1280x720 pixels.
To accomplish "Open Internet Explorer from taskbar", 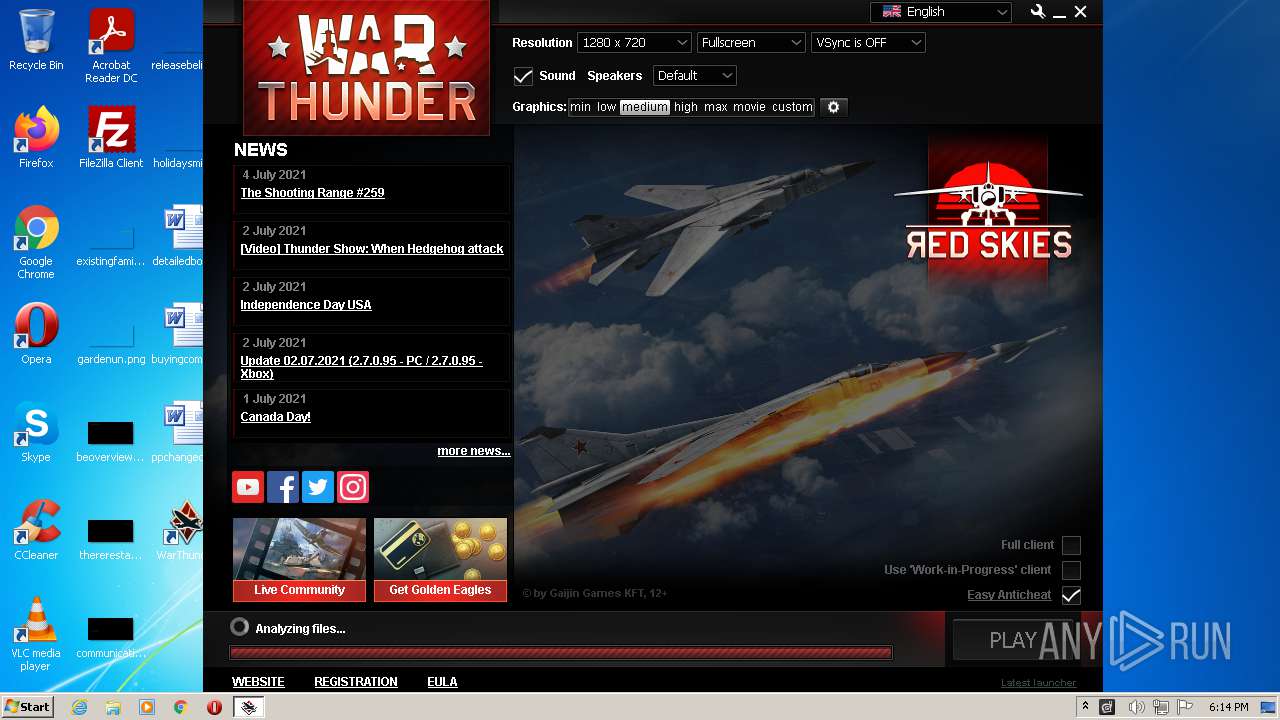I will point(79,707).
